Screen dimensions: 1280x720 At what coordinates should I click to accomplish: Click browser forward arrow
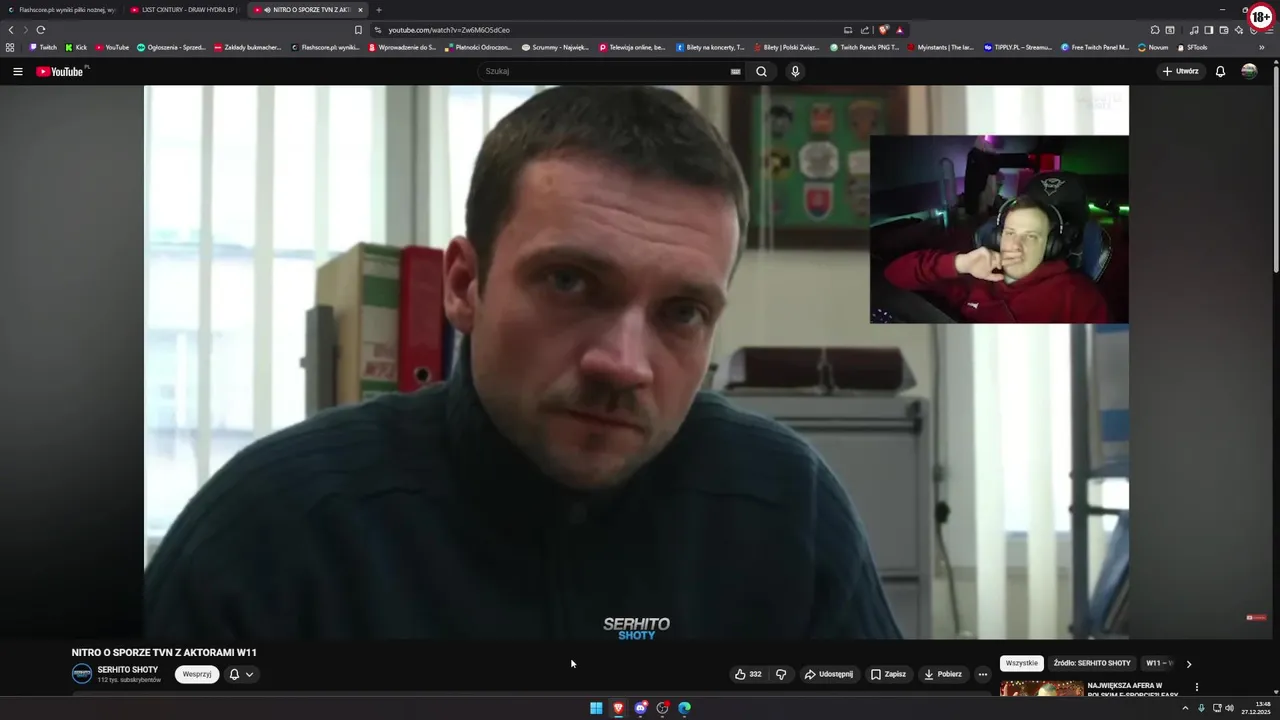click(x=26, y=30)
